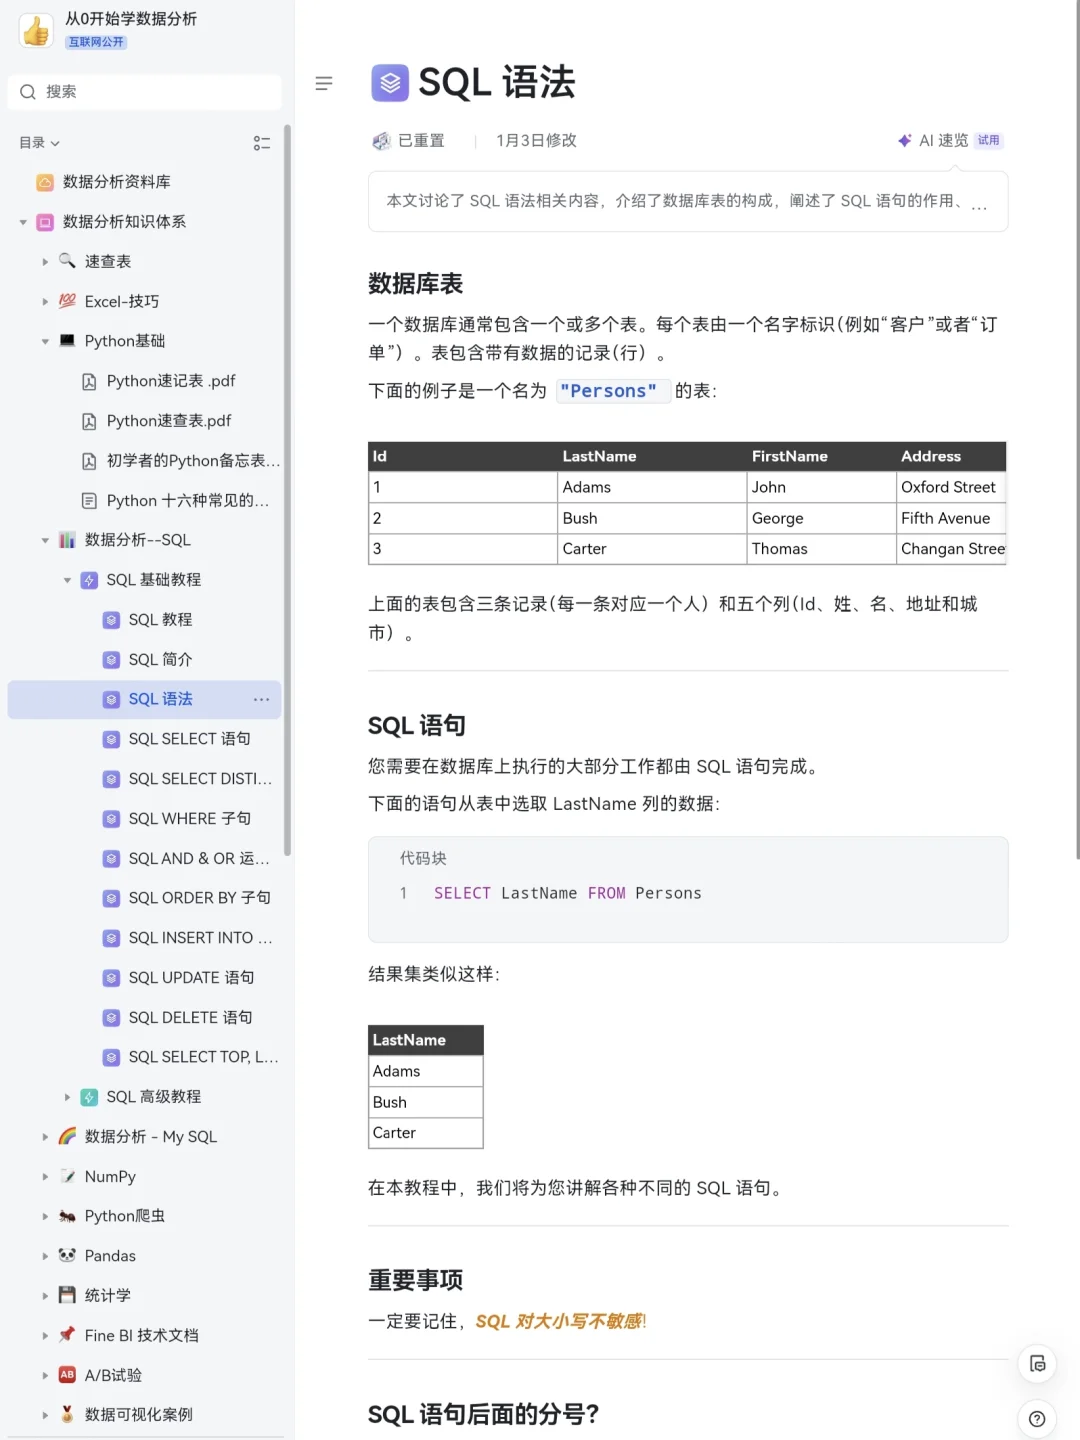
Task: Click the SQL 语法 page emoji icon
Action: tap(390, 83)
